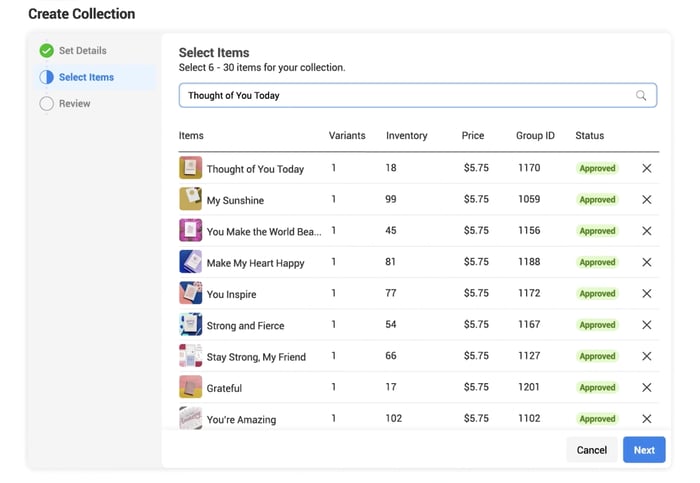Screen dimensions: 700x483
Task: Click the search magnifier icon
Action: (x=641, y=96)
